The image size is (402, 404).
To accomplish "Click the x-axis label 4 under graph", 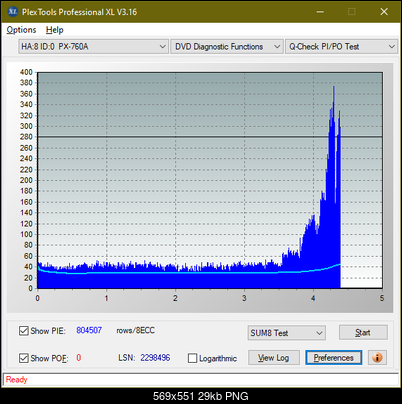I will [313, 298].
